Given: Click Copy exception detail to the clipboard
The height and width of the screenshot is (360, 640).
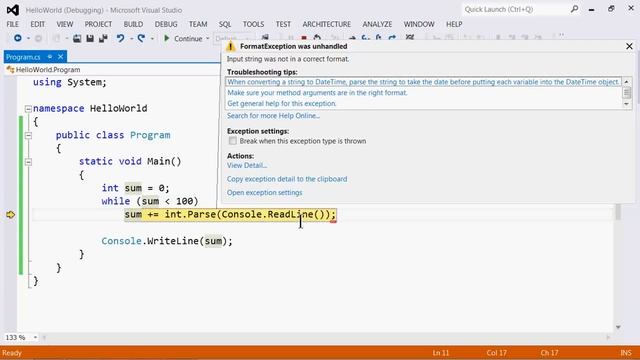Looking at the screenshot, I should (287, 179).
